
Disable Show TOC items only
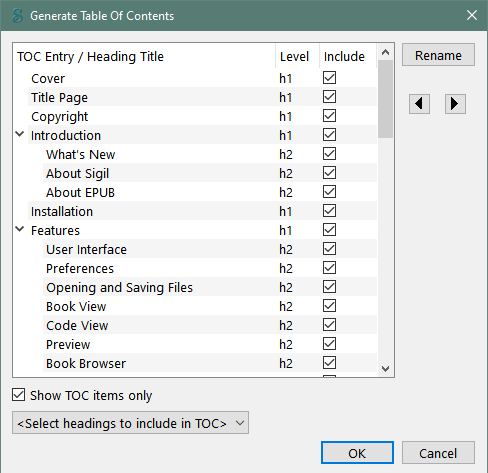coord(19,394)
